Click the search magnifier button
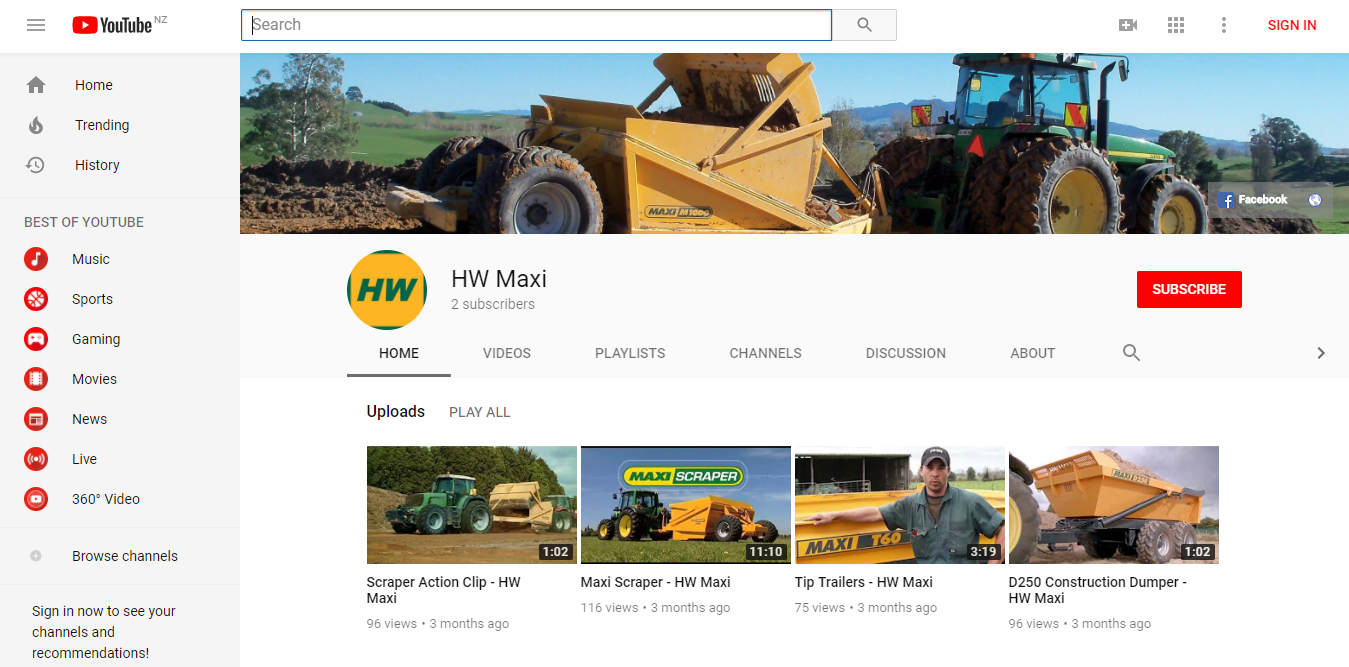 click(865, 25)
